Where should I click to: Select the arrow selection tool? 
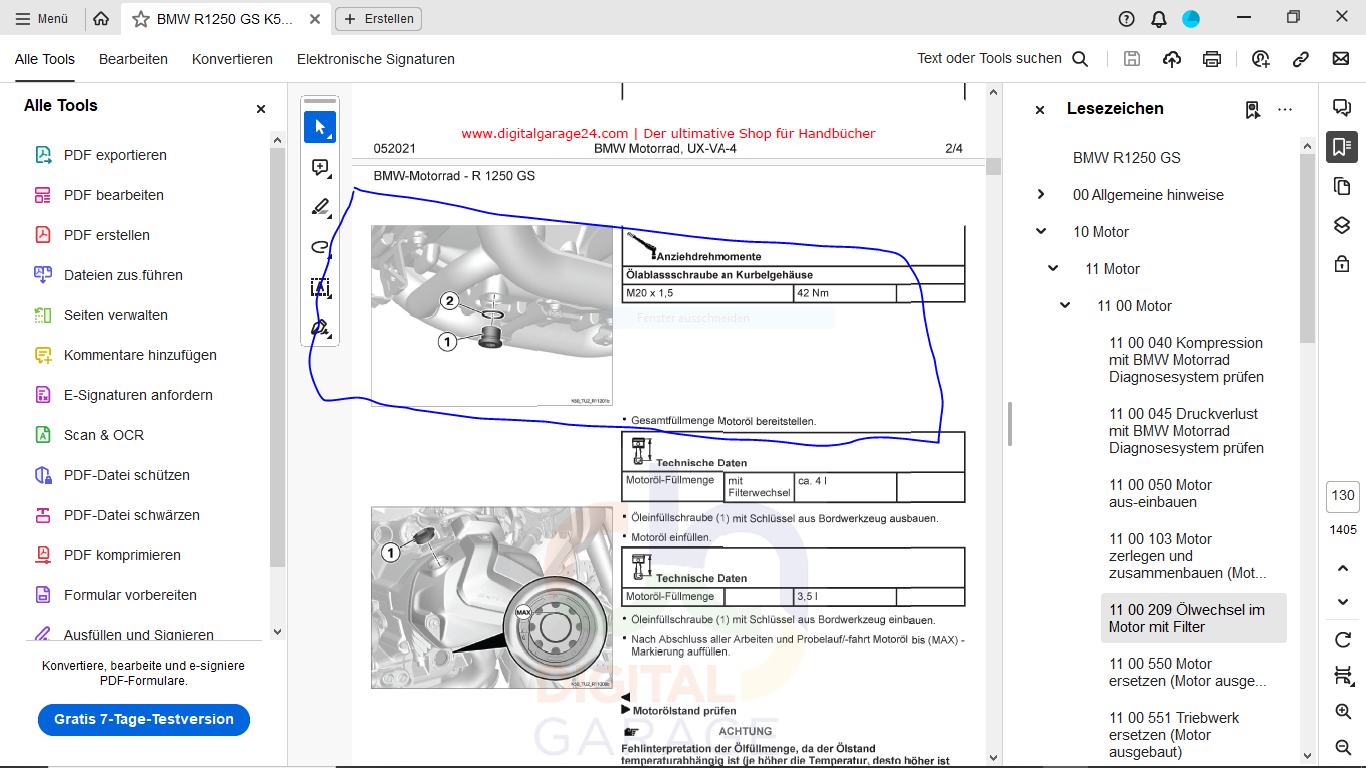click(x=320, y=127)
